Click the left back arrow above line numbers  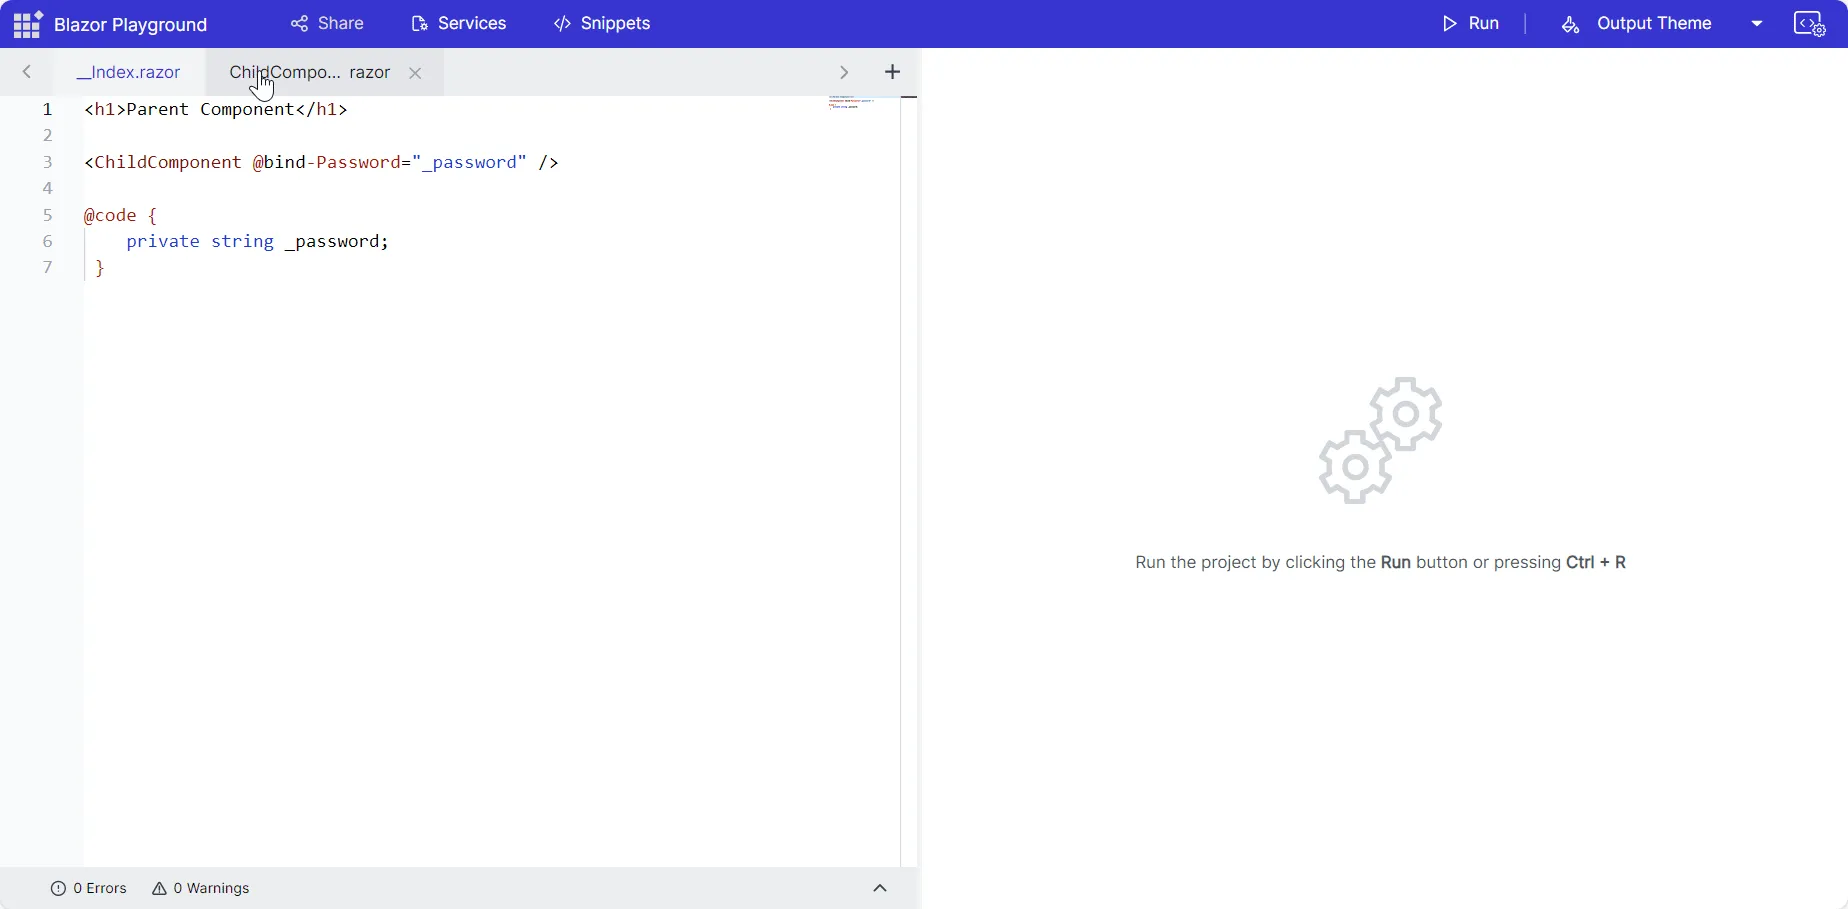[26, 72]
